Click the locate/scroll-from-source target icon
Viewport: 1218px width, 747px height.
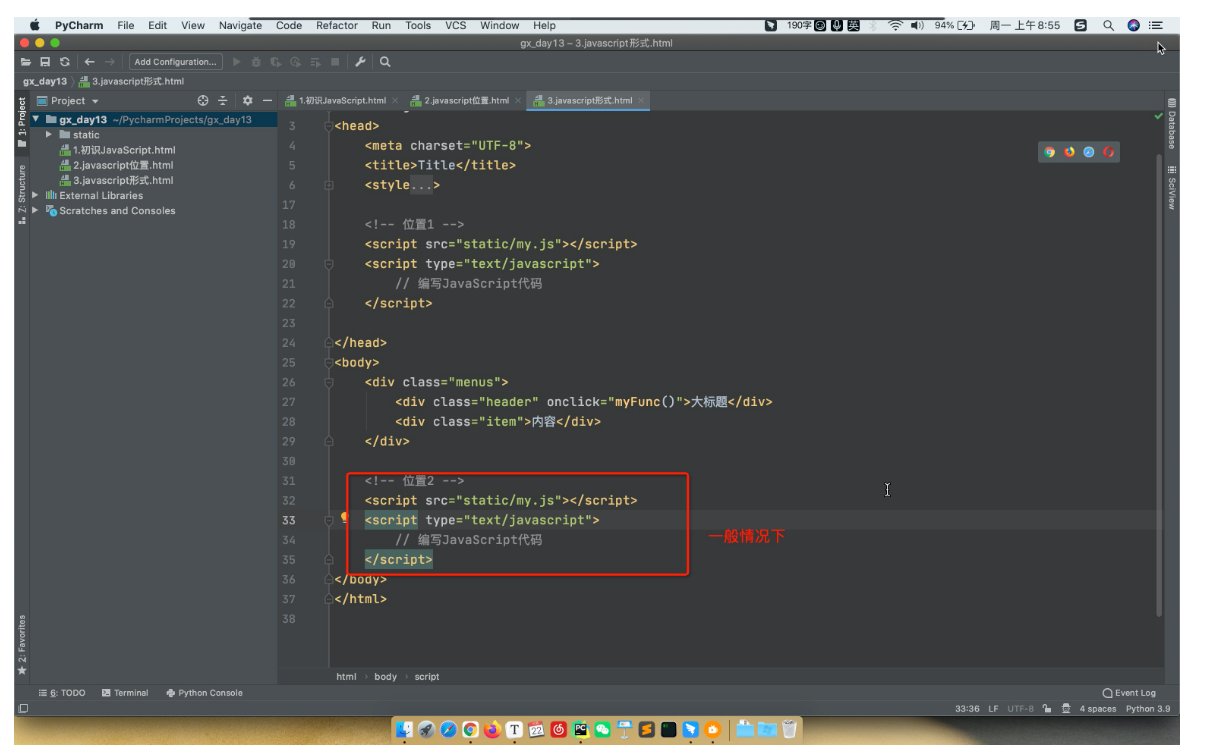[x=203, y=101]
